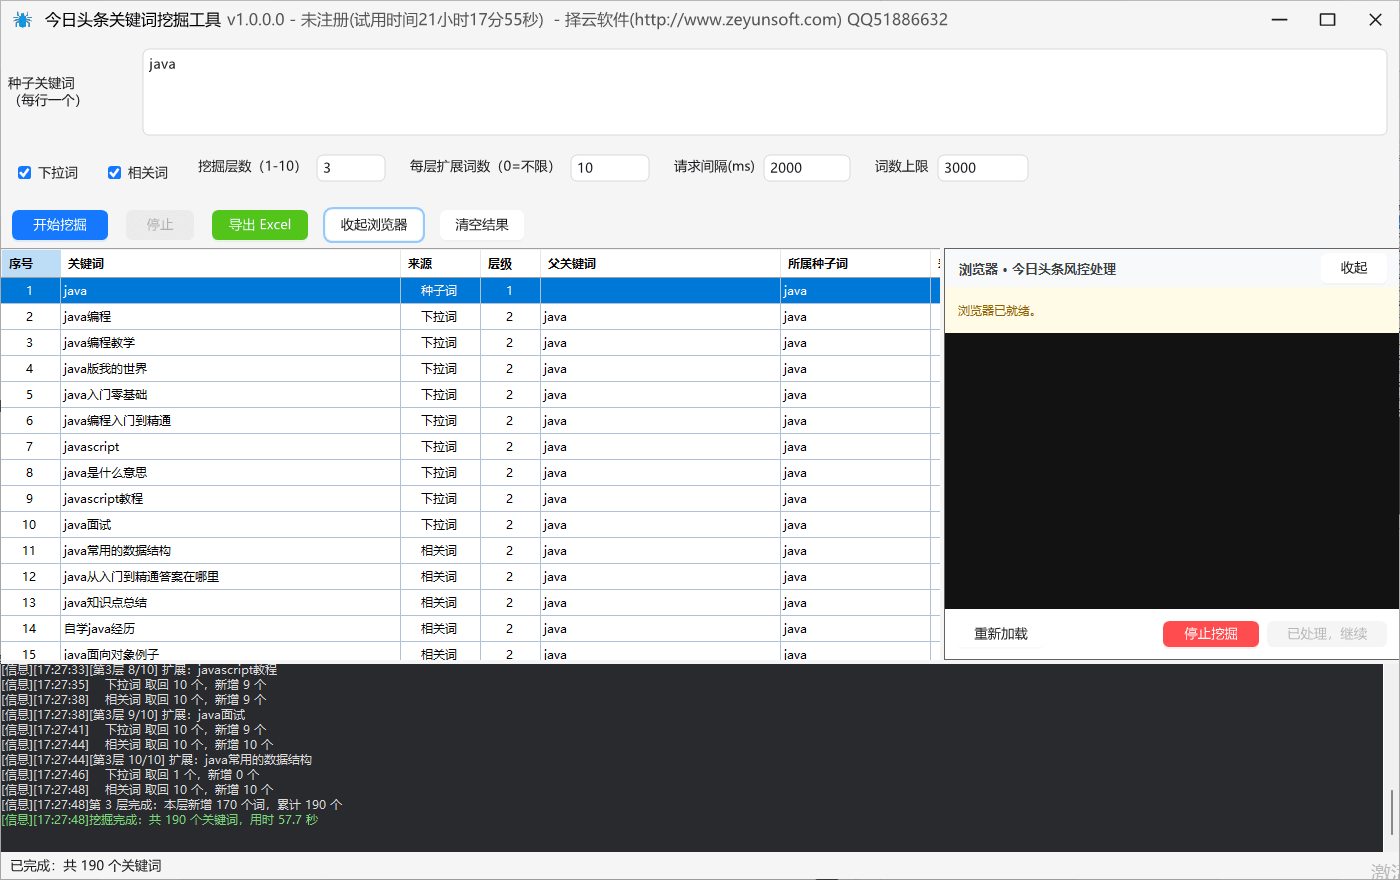
Task: Click the spider app icon in title bar
Action: pyautogui.click(x=22, y=19)
